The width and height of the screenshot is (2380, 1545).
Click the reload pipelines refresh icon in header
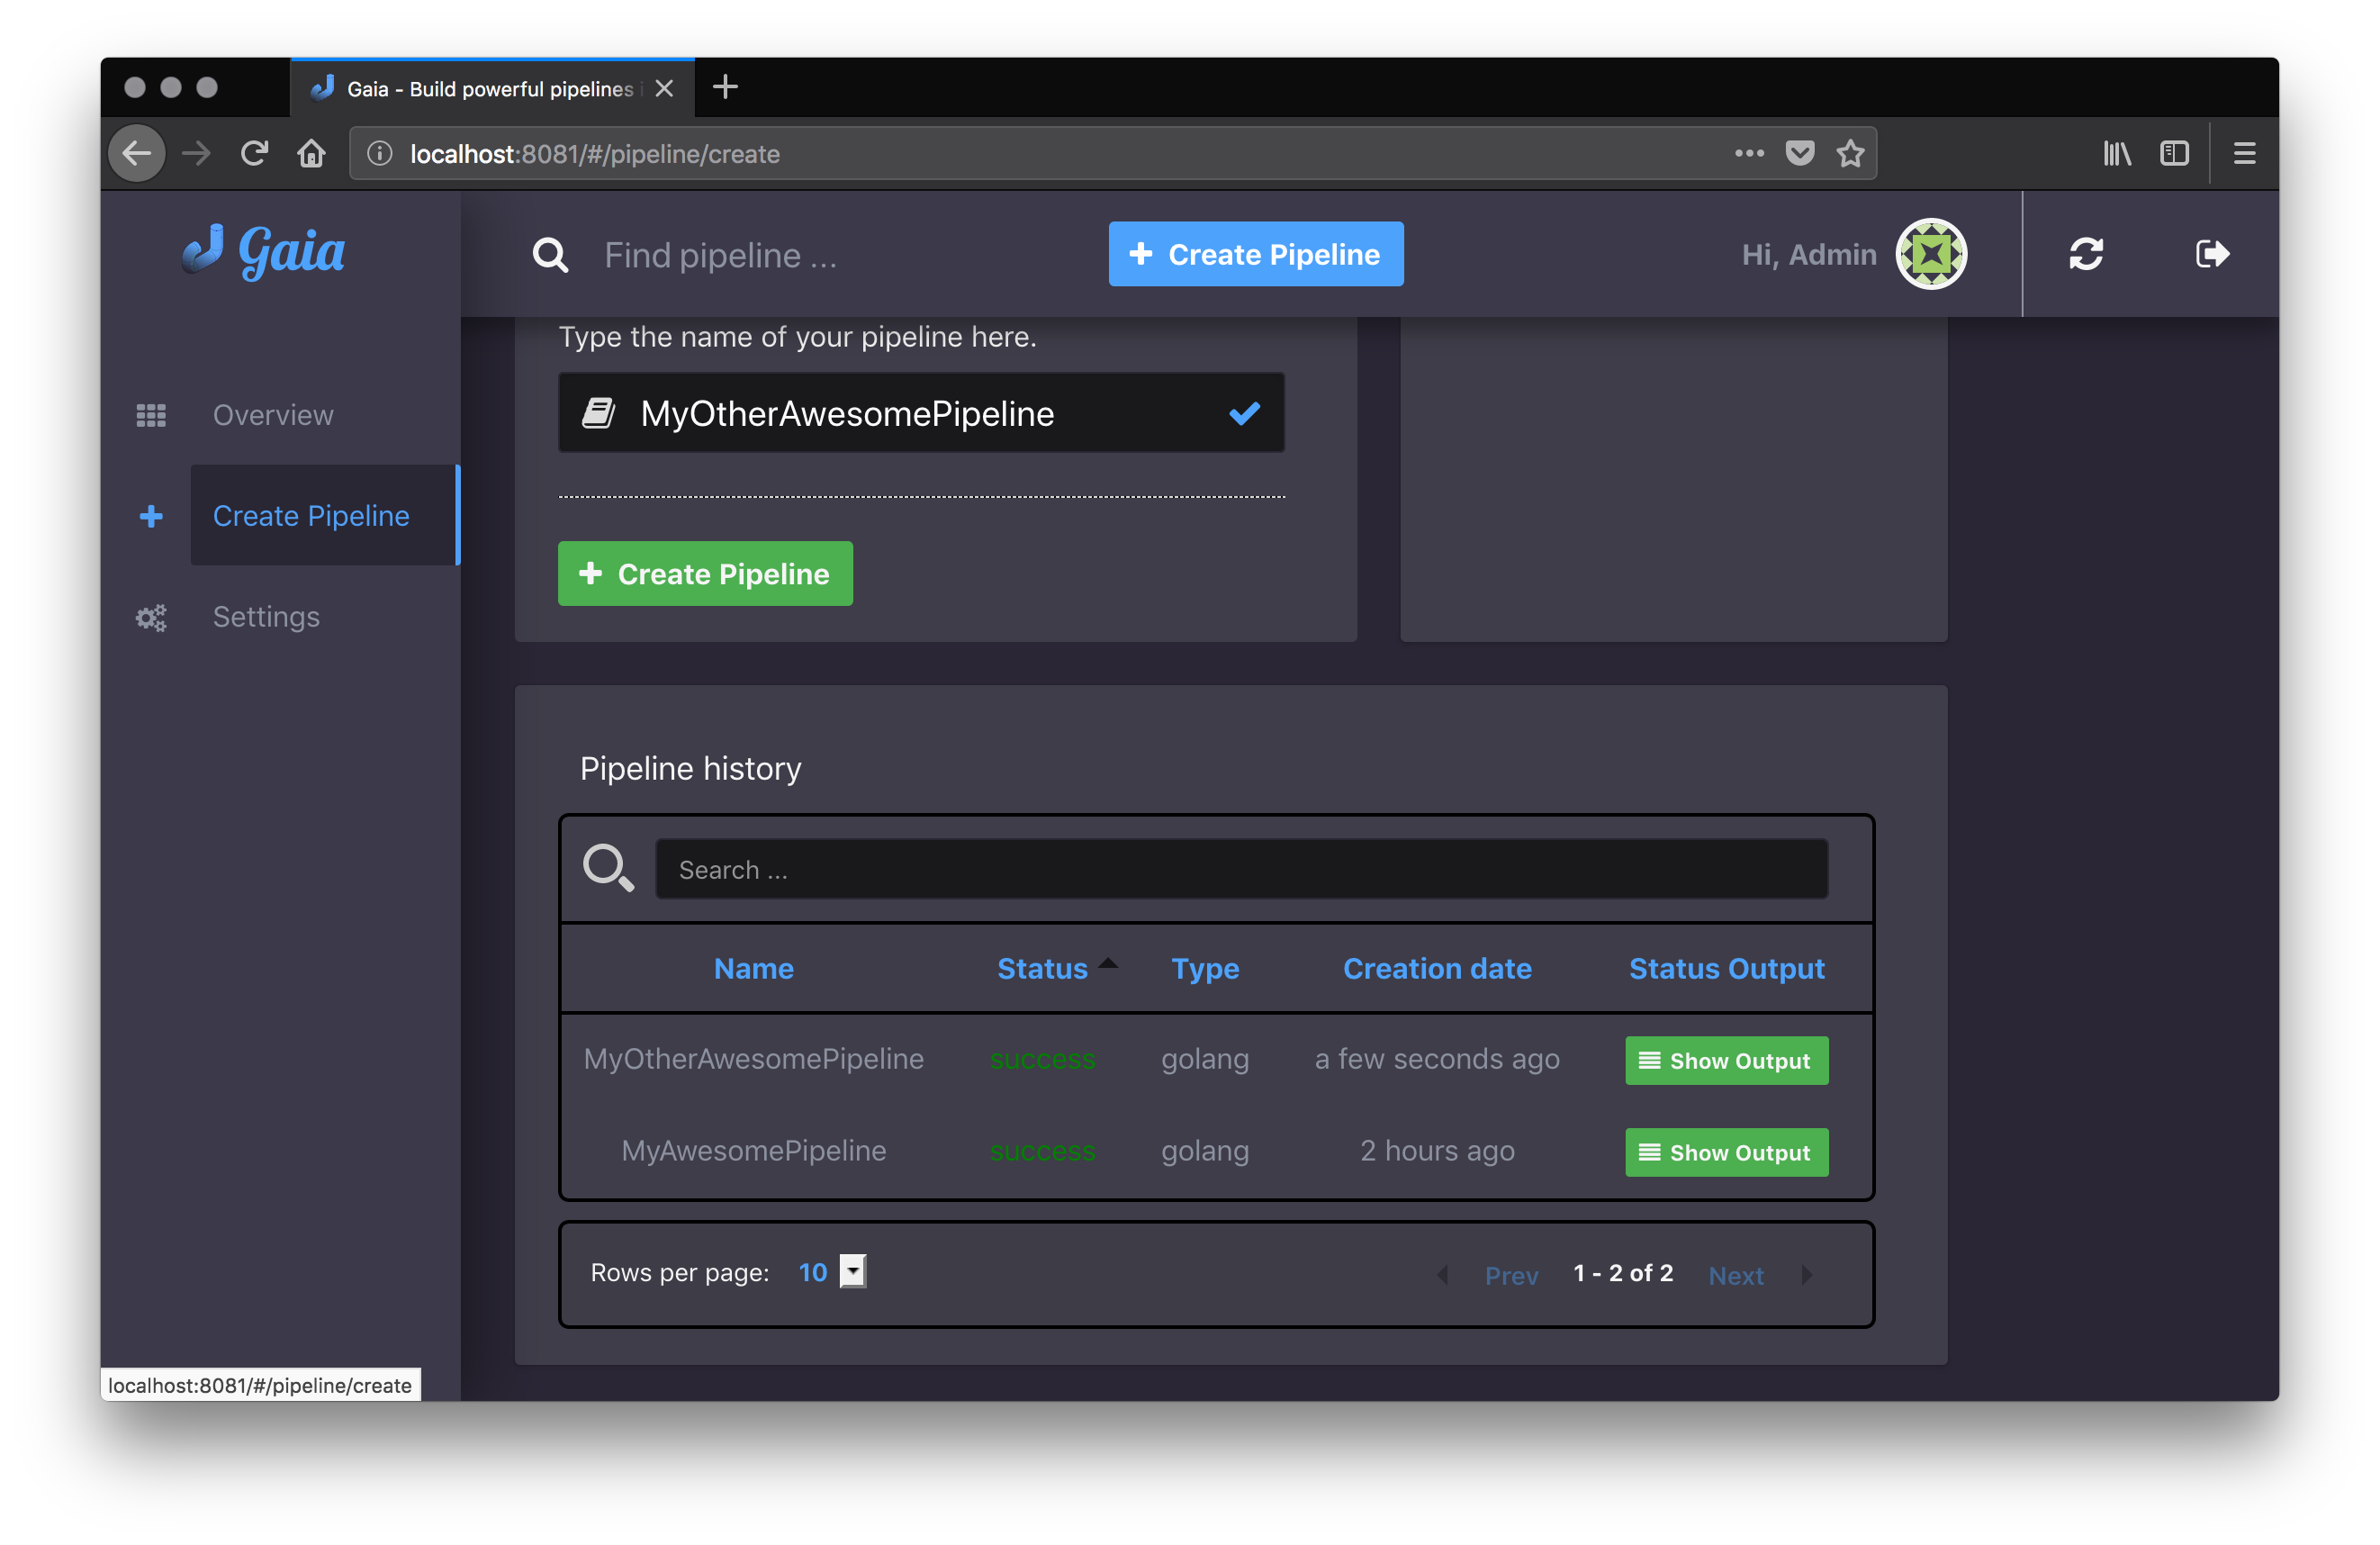(x=2086, y=254)
